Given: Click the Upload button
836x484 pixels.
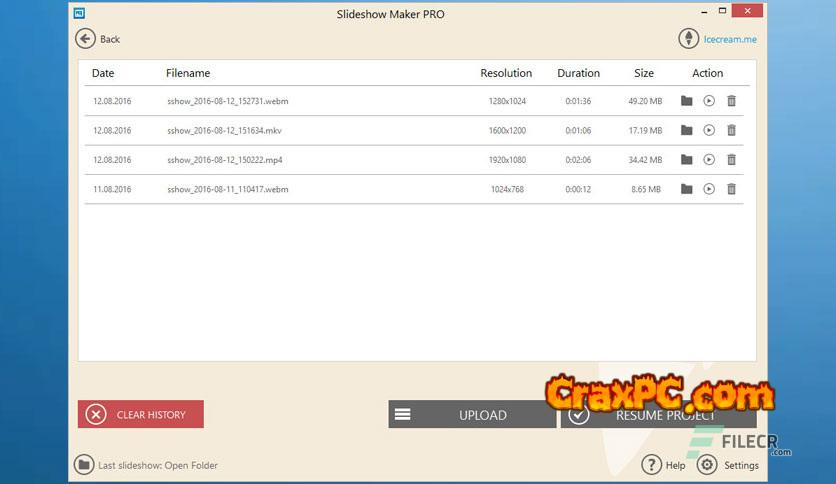Looking at the screenshot, I should [472, 414].
